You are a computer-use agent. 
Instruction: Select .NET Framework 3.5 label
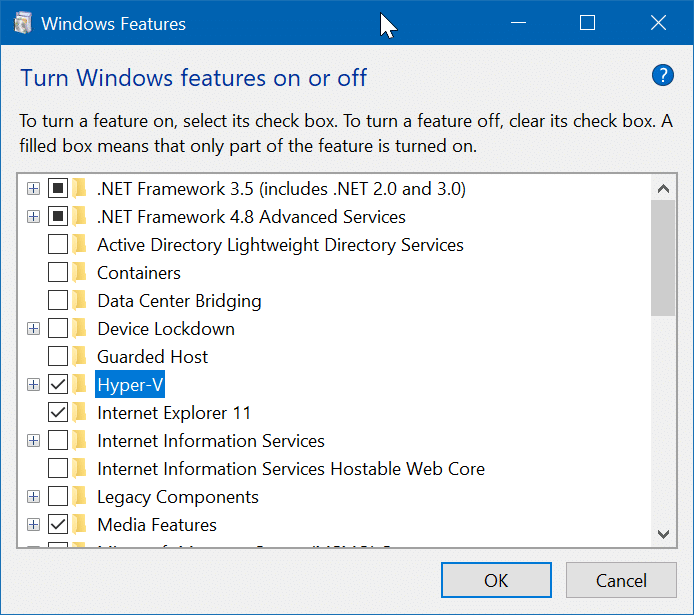(x=281, y=188)
